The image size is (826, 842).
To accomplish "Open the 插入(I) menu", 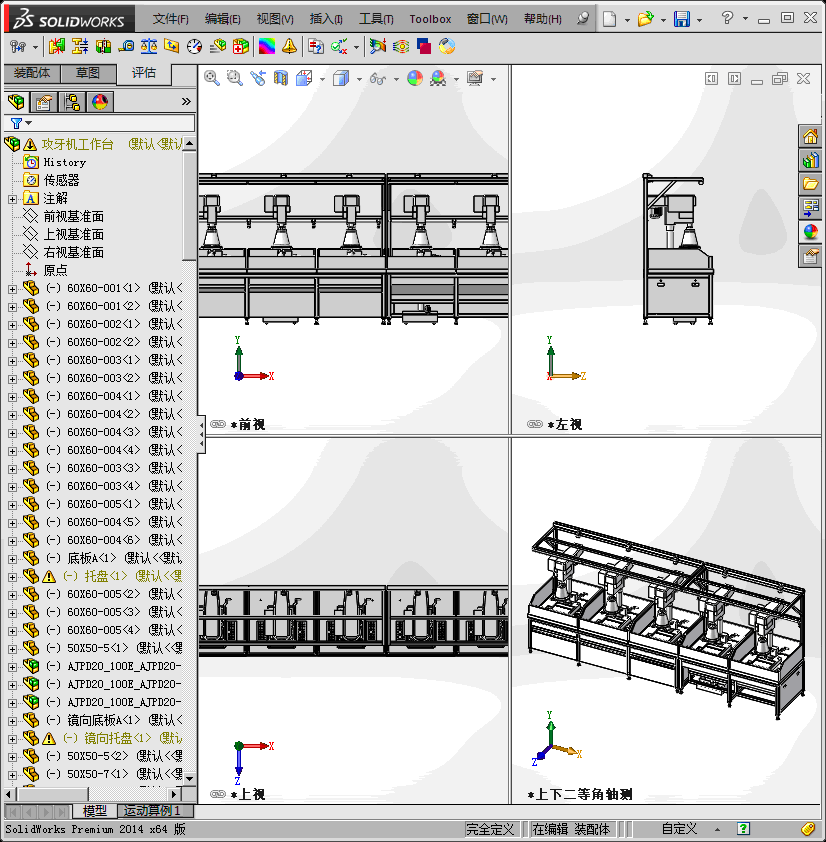I will 326,19.
